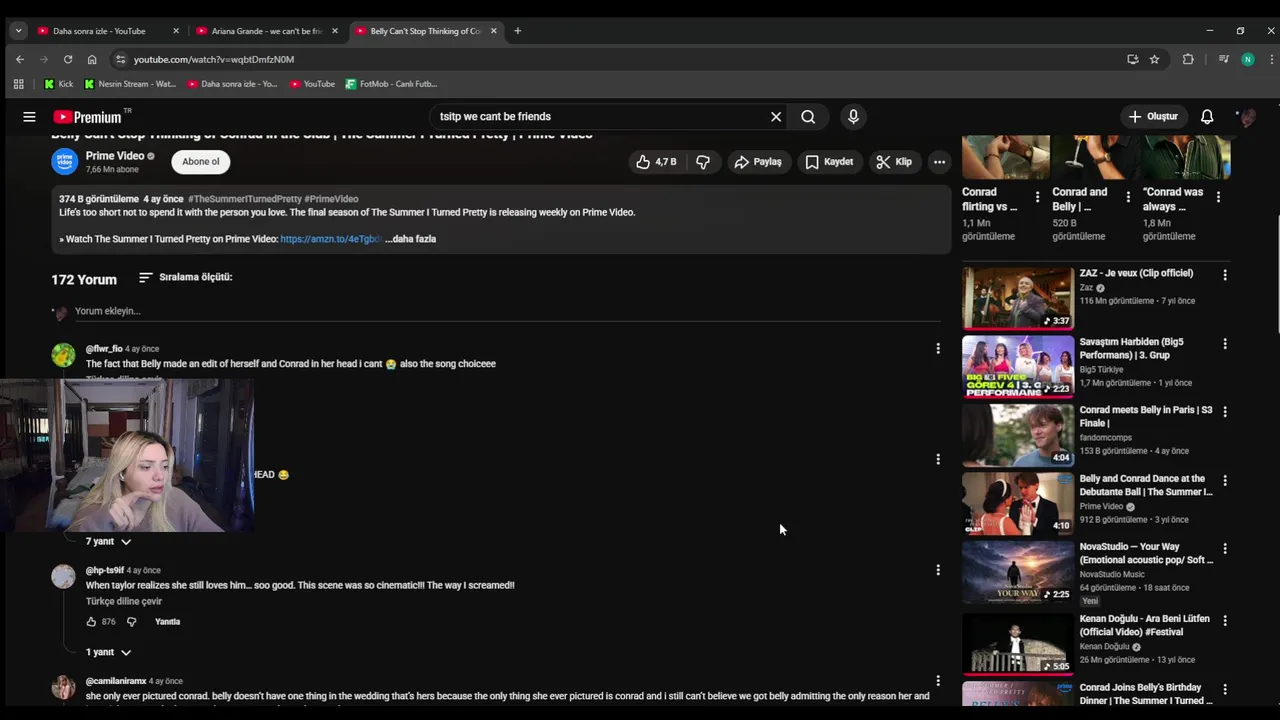Image resolution: width=1280 pixels, height=720 pixels.
Task: Open Nesrin Stream bookmark
Action: (x=130, y=84)
